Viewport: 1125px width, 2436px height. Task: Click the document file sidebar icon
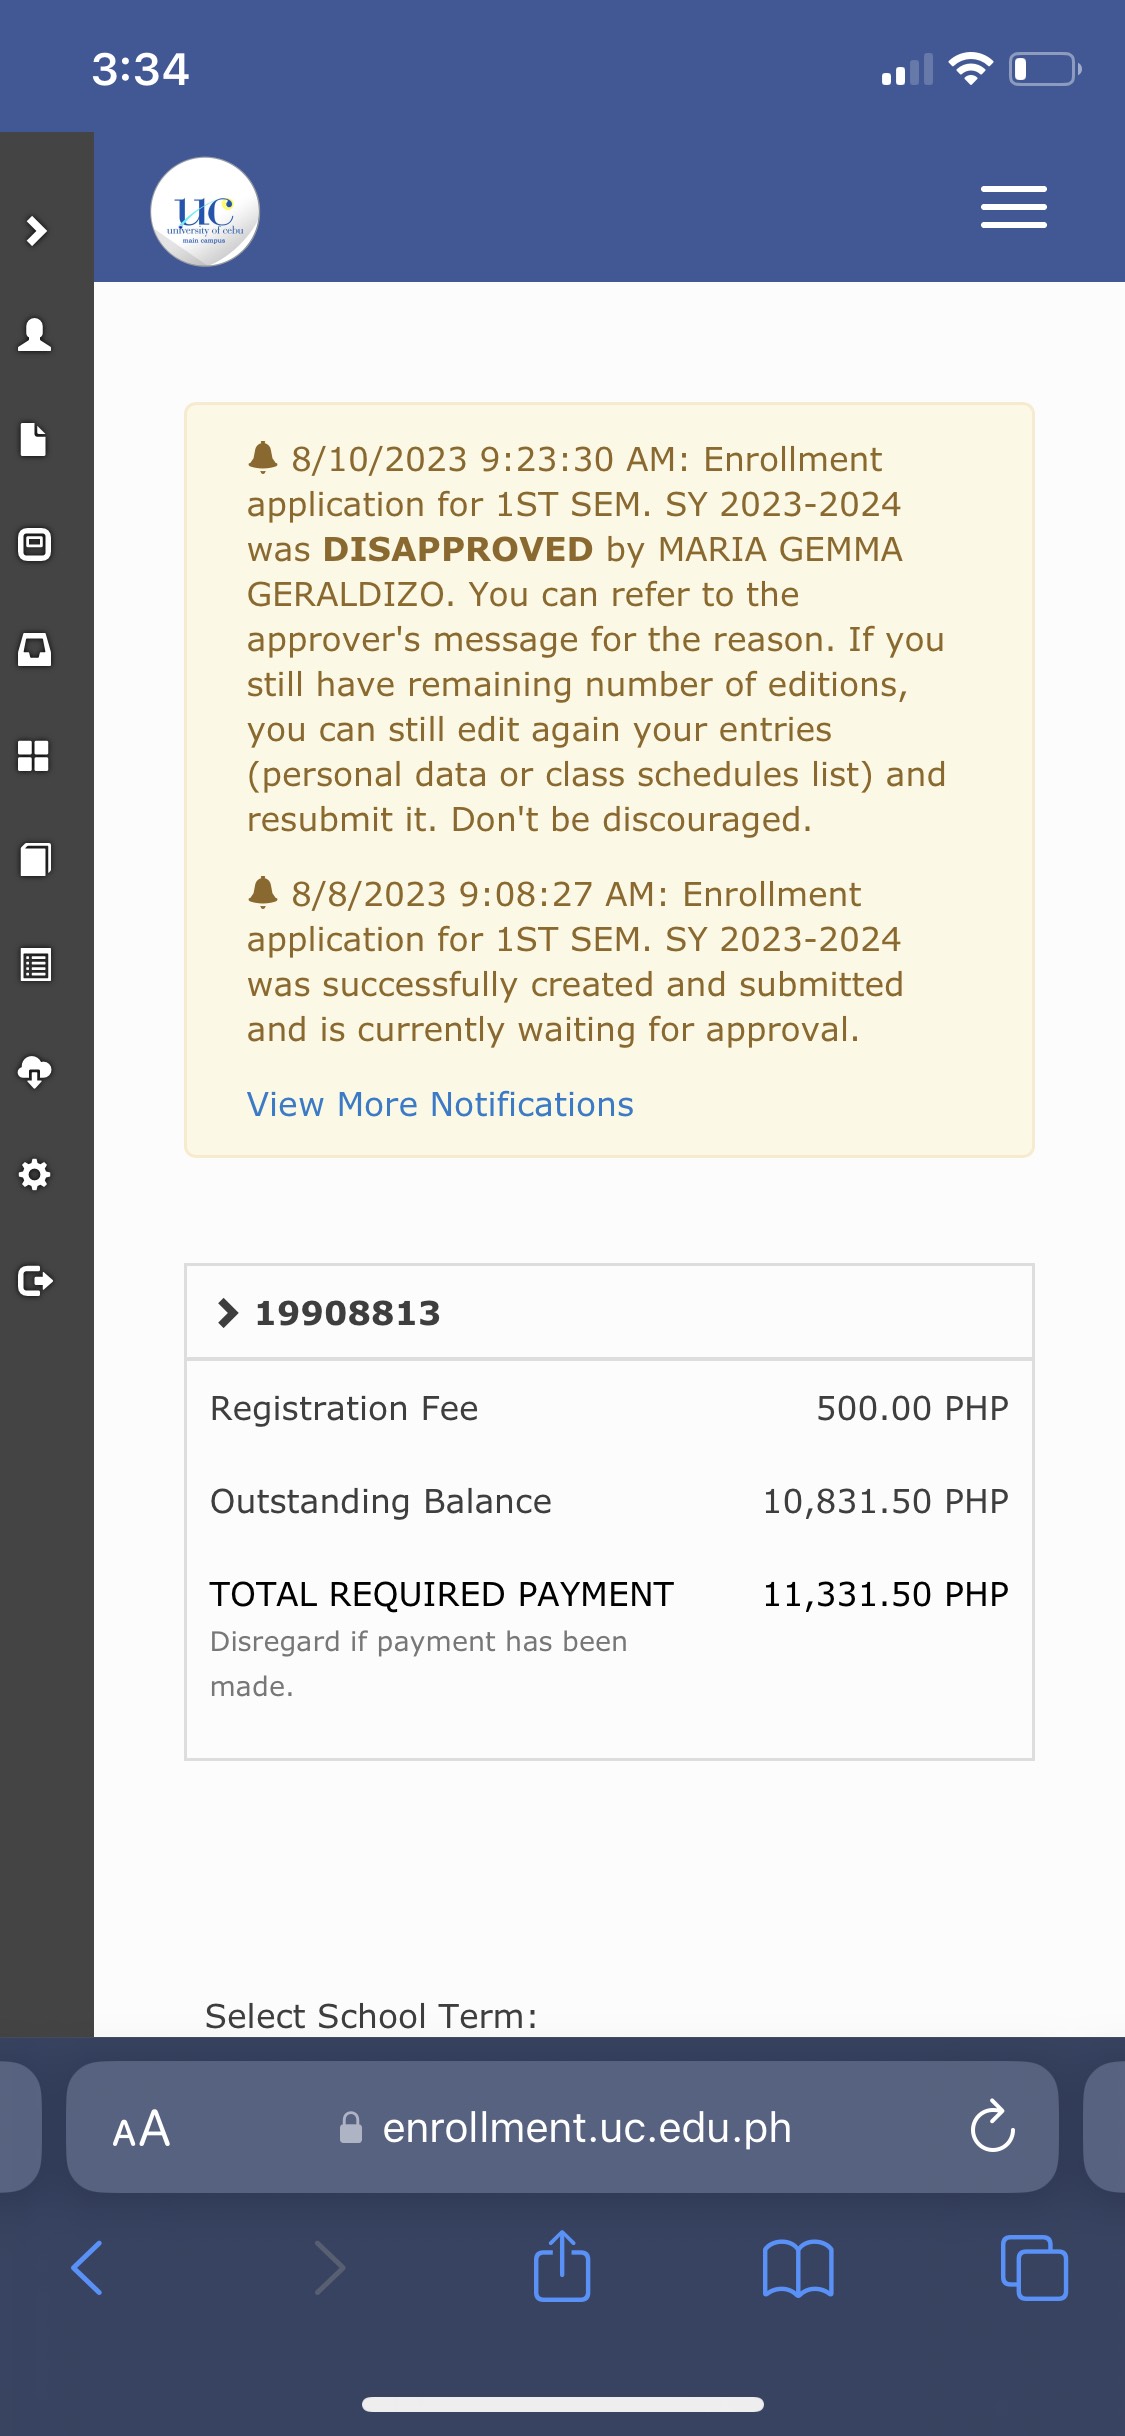34,439
